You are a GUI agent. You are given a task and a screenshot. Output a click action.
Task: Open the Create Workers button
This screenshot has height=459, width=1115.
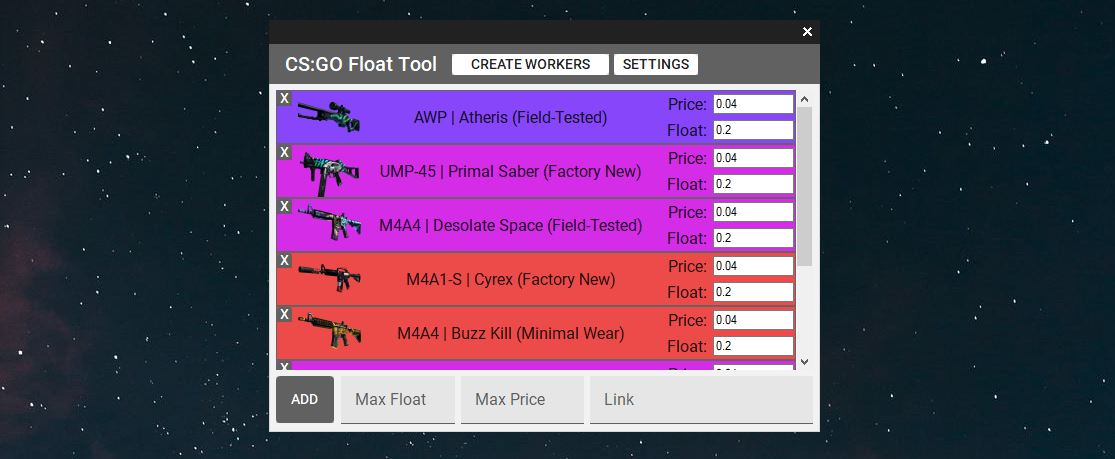[530, 64]
